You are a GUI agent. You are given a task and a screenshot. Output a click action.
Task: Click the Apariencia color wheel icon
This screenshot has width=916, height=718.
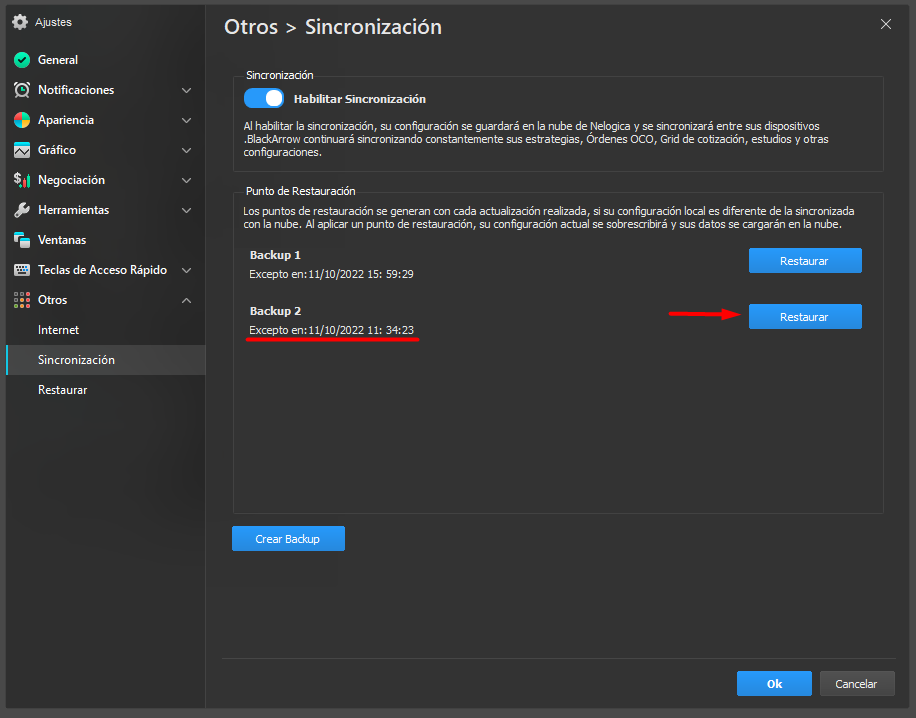21,120
